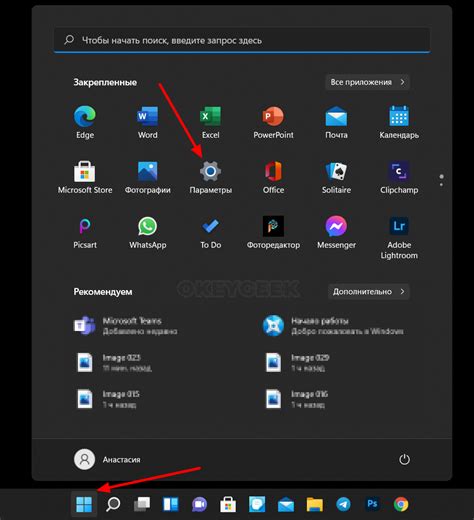474x520 pixels.
Task: Open the Mail envelope taskbar icon
Action: (x=286, y=504)
